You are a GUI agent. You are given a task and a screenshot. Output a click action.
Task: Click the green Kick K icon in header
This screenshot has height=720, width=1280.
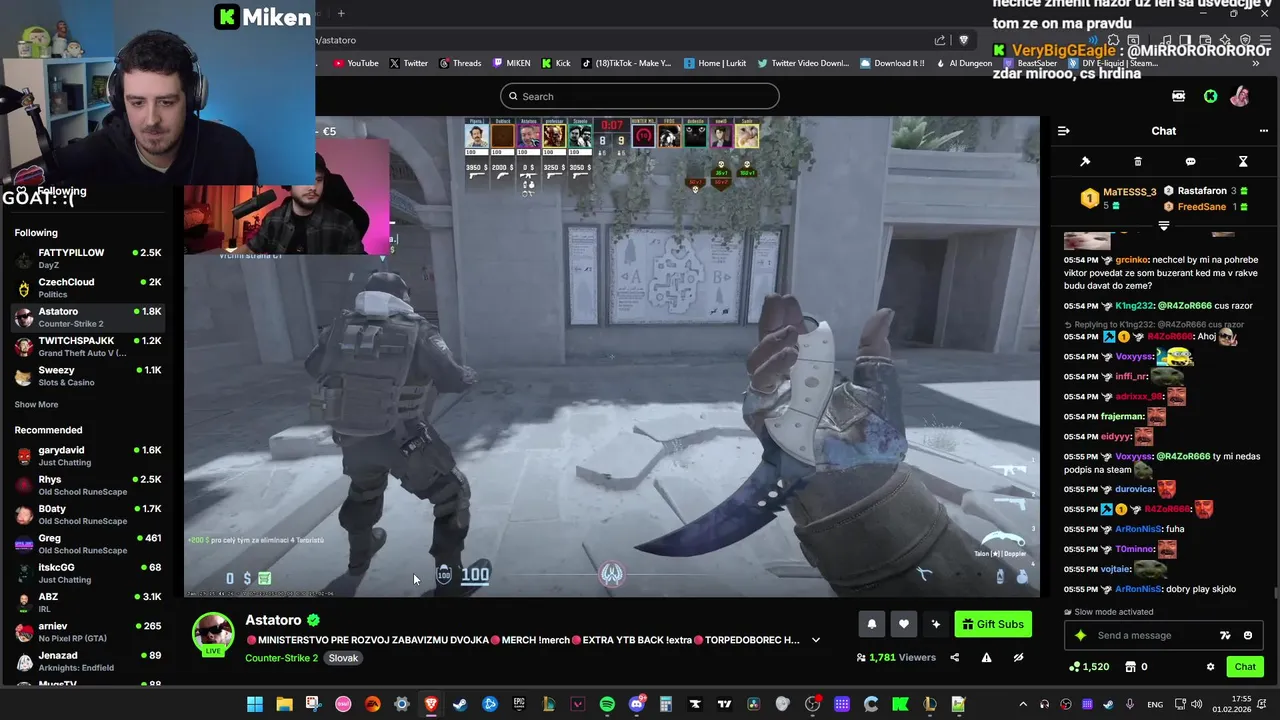[1210, 96]
